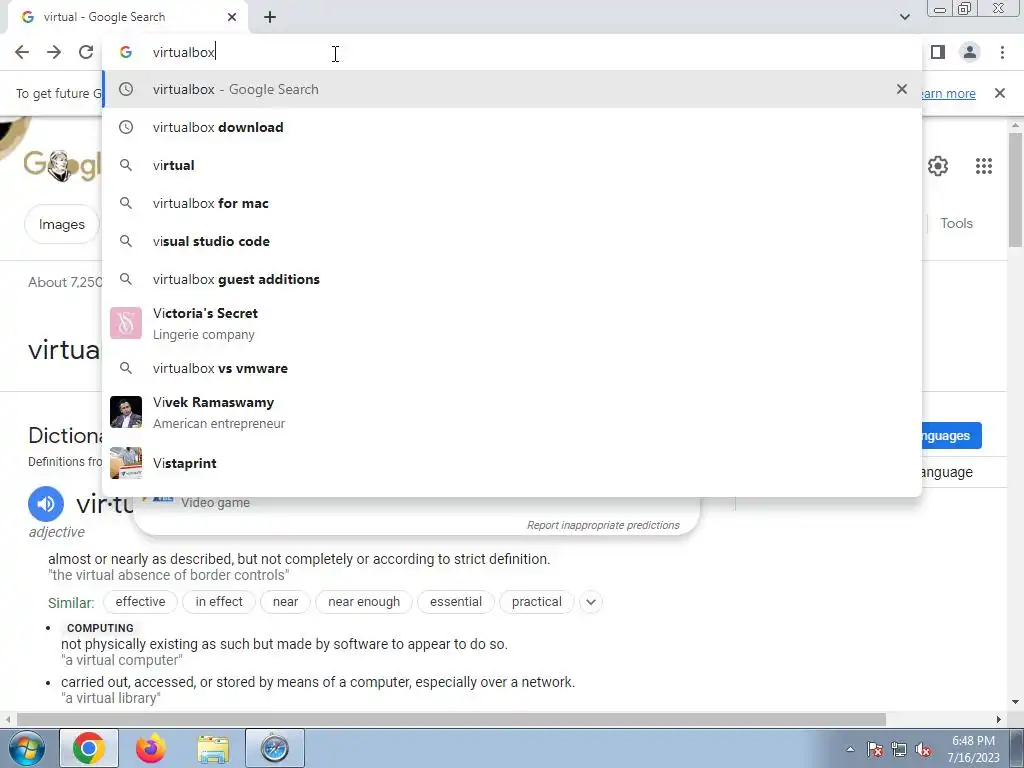1024x768 pixels.
Task: Click the muted volume tray icon
Action: (x=923, y=749)
